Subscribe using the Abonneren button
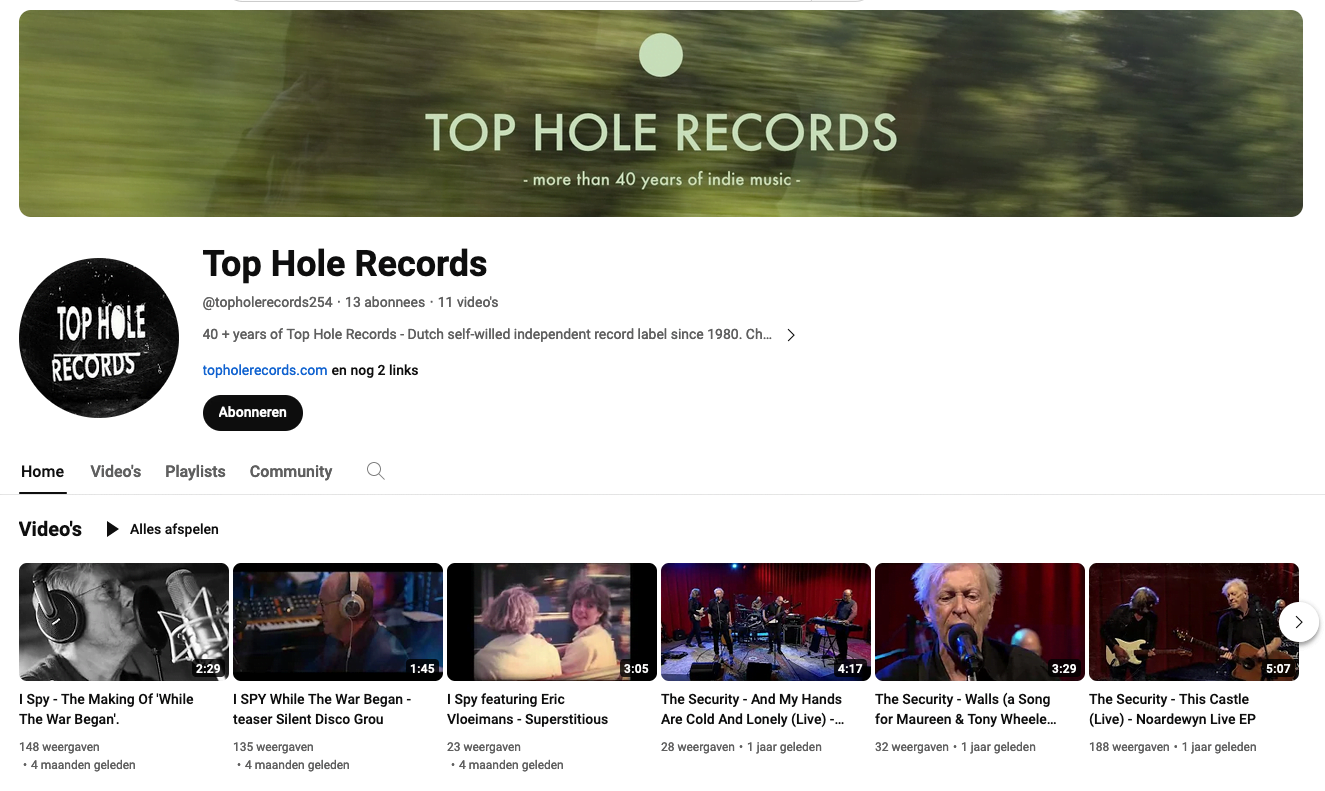Image resolution: width=1325 pixels, height=791 pixels. pos(253,412)
